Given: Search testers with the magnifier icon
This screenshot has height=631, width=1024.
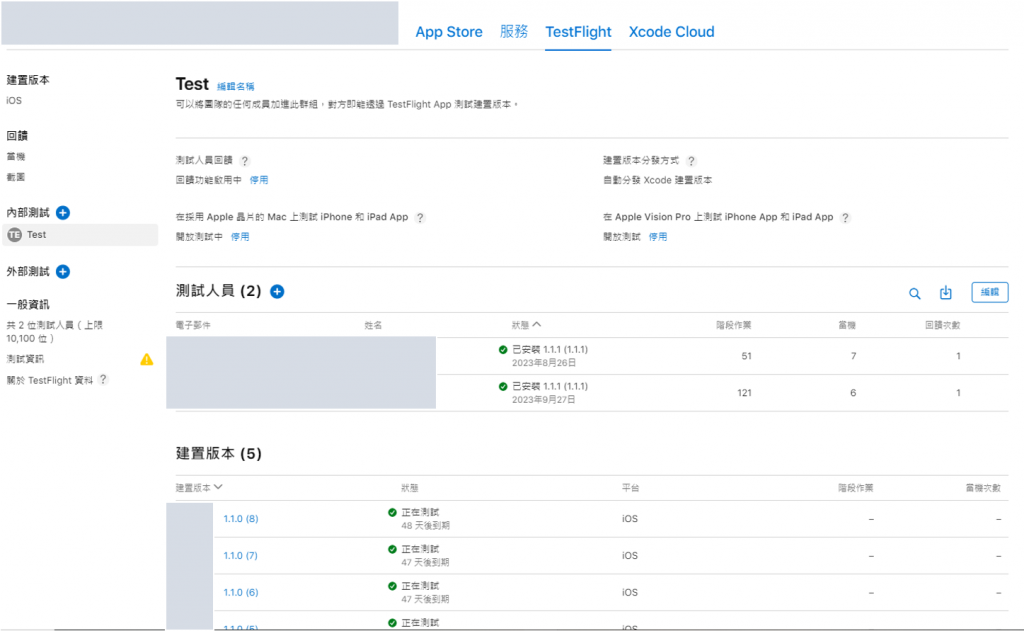Looking at the screenshot, I should tap(914, 293).
